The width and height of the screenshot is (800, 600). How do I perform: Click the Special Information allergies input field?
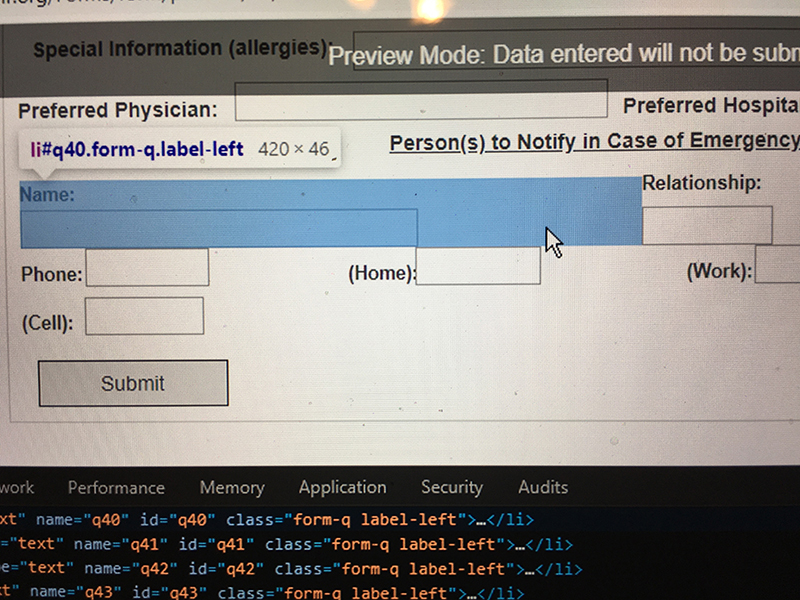tap(577, 50)
